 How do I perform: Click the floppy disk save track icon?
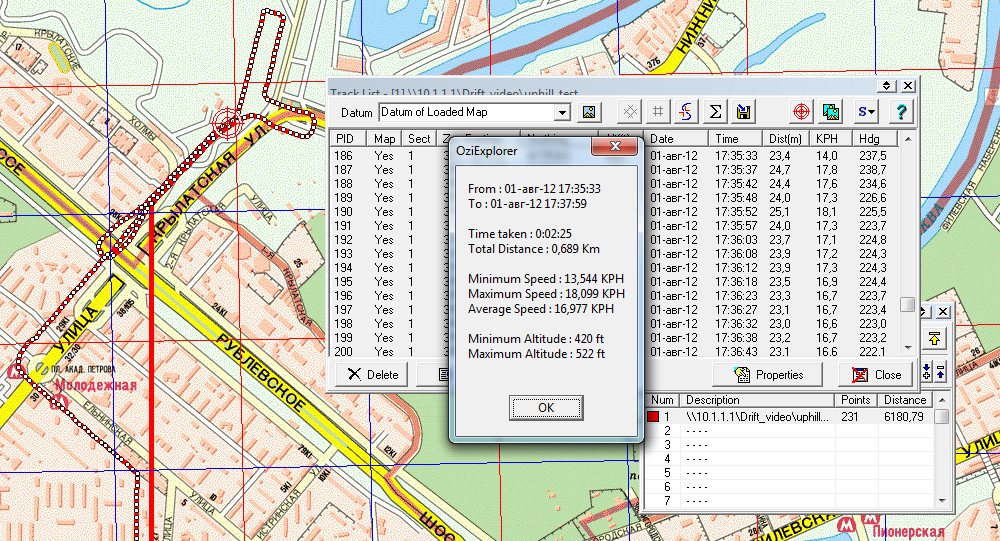point(743,112)
